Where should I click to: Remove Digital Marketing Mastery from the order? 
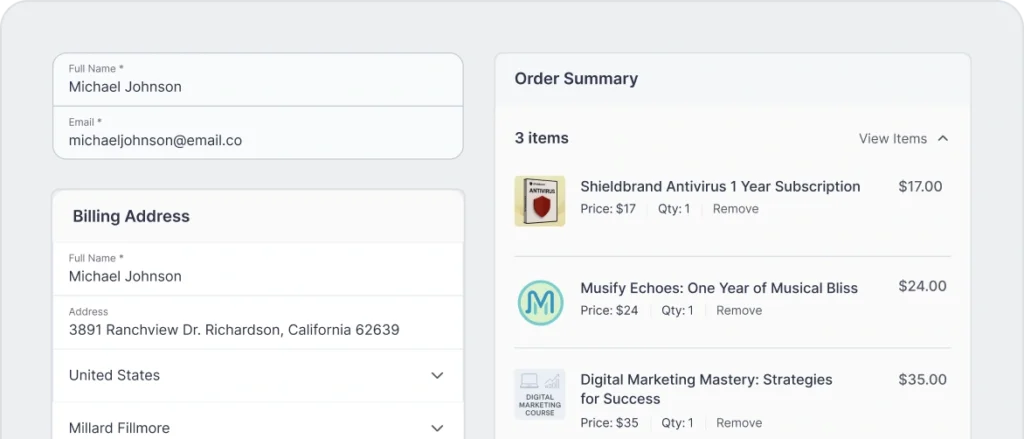click(x=739, y=423)
